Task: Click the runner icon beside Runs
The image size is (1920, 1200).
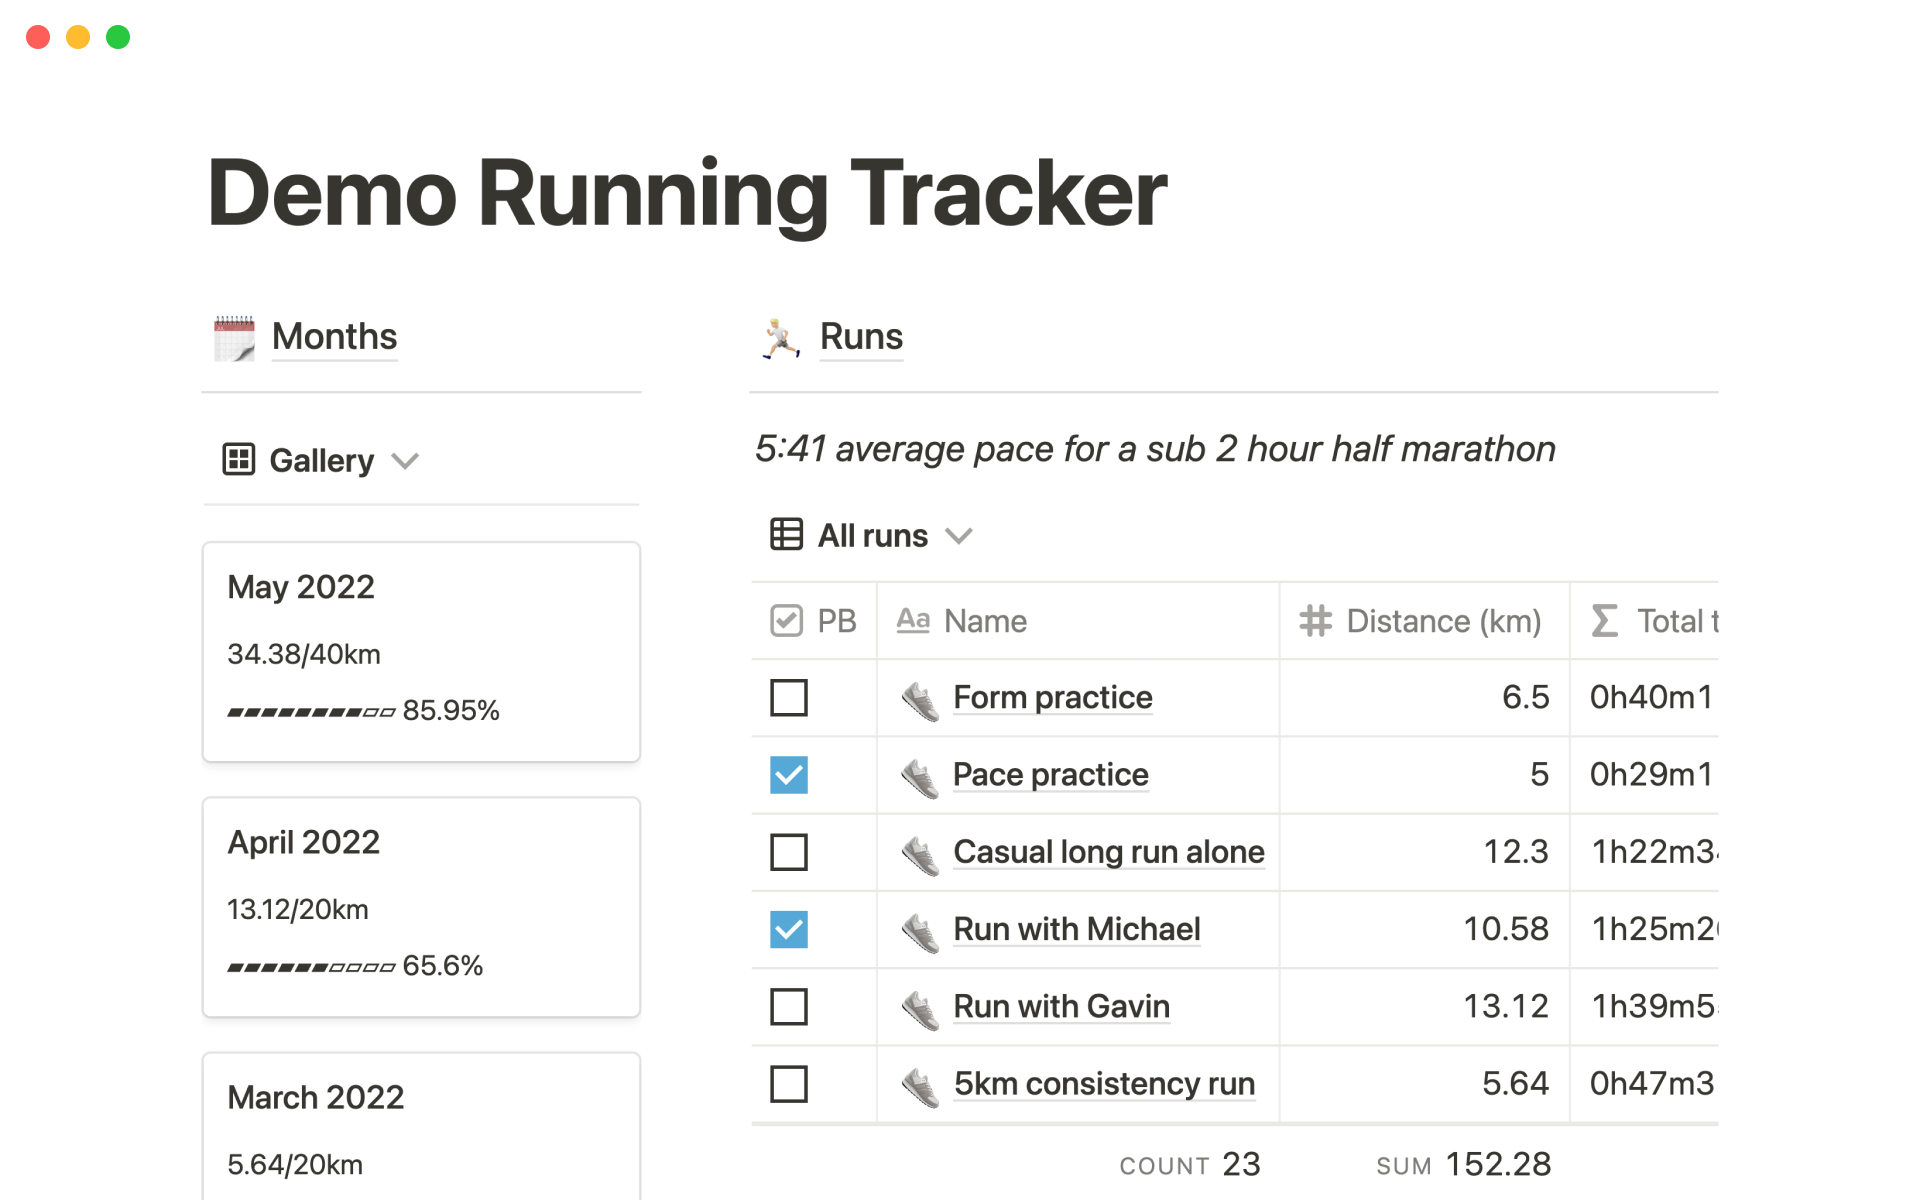Action: point(780,338)
